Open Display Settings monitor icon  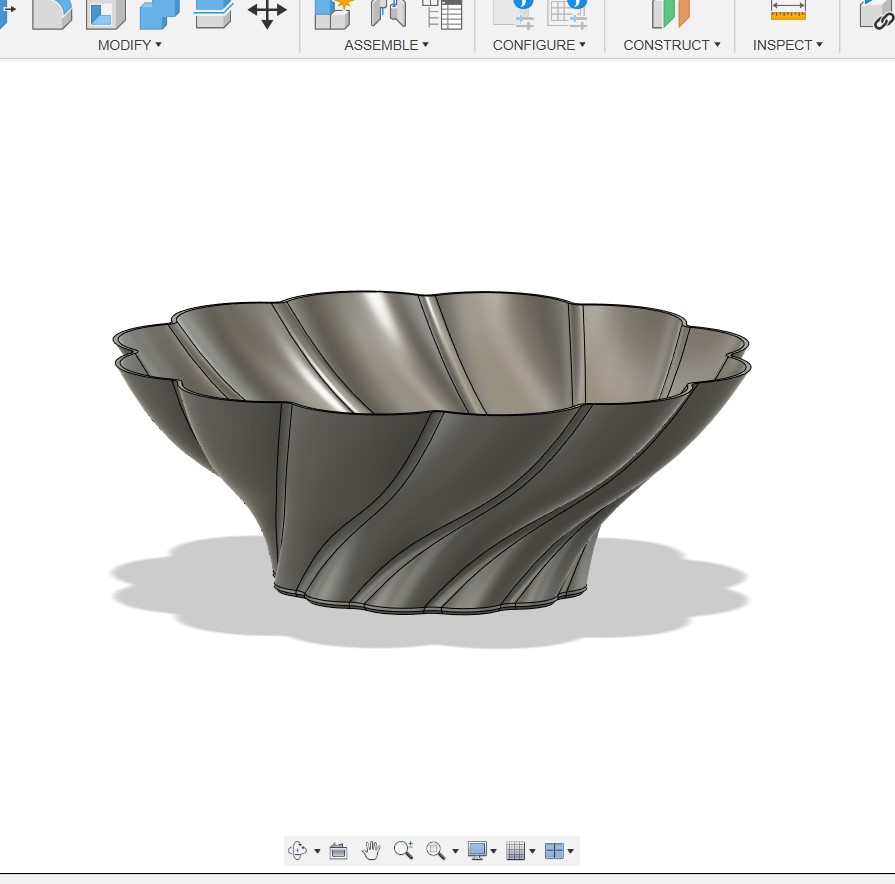click(x=477, y=850)
